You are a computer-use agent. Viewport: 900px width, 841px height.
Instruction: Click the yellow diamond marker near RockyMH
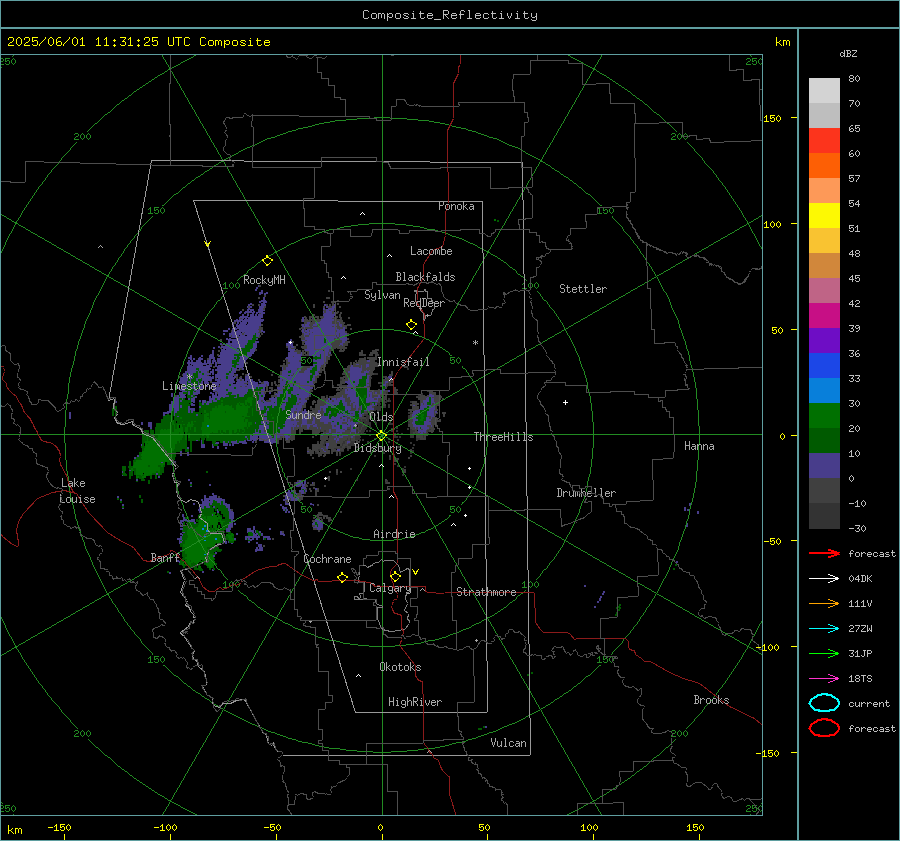pyautogui.click(x=267, y=261)
